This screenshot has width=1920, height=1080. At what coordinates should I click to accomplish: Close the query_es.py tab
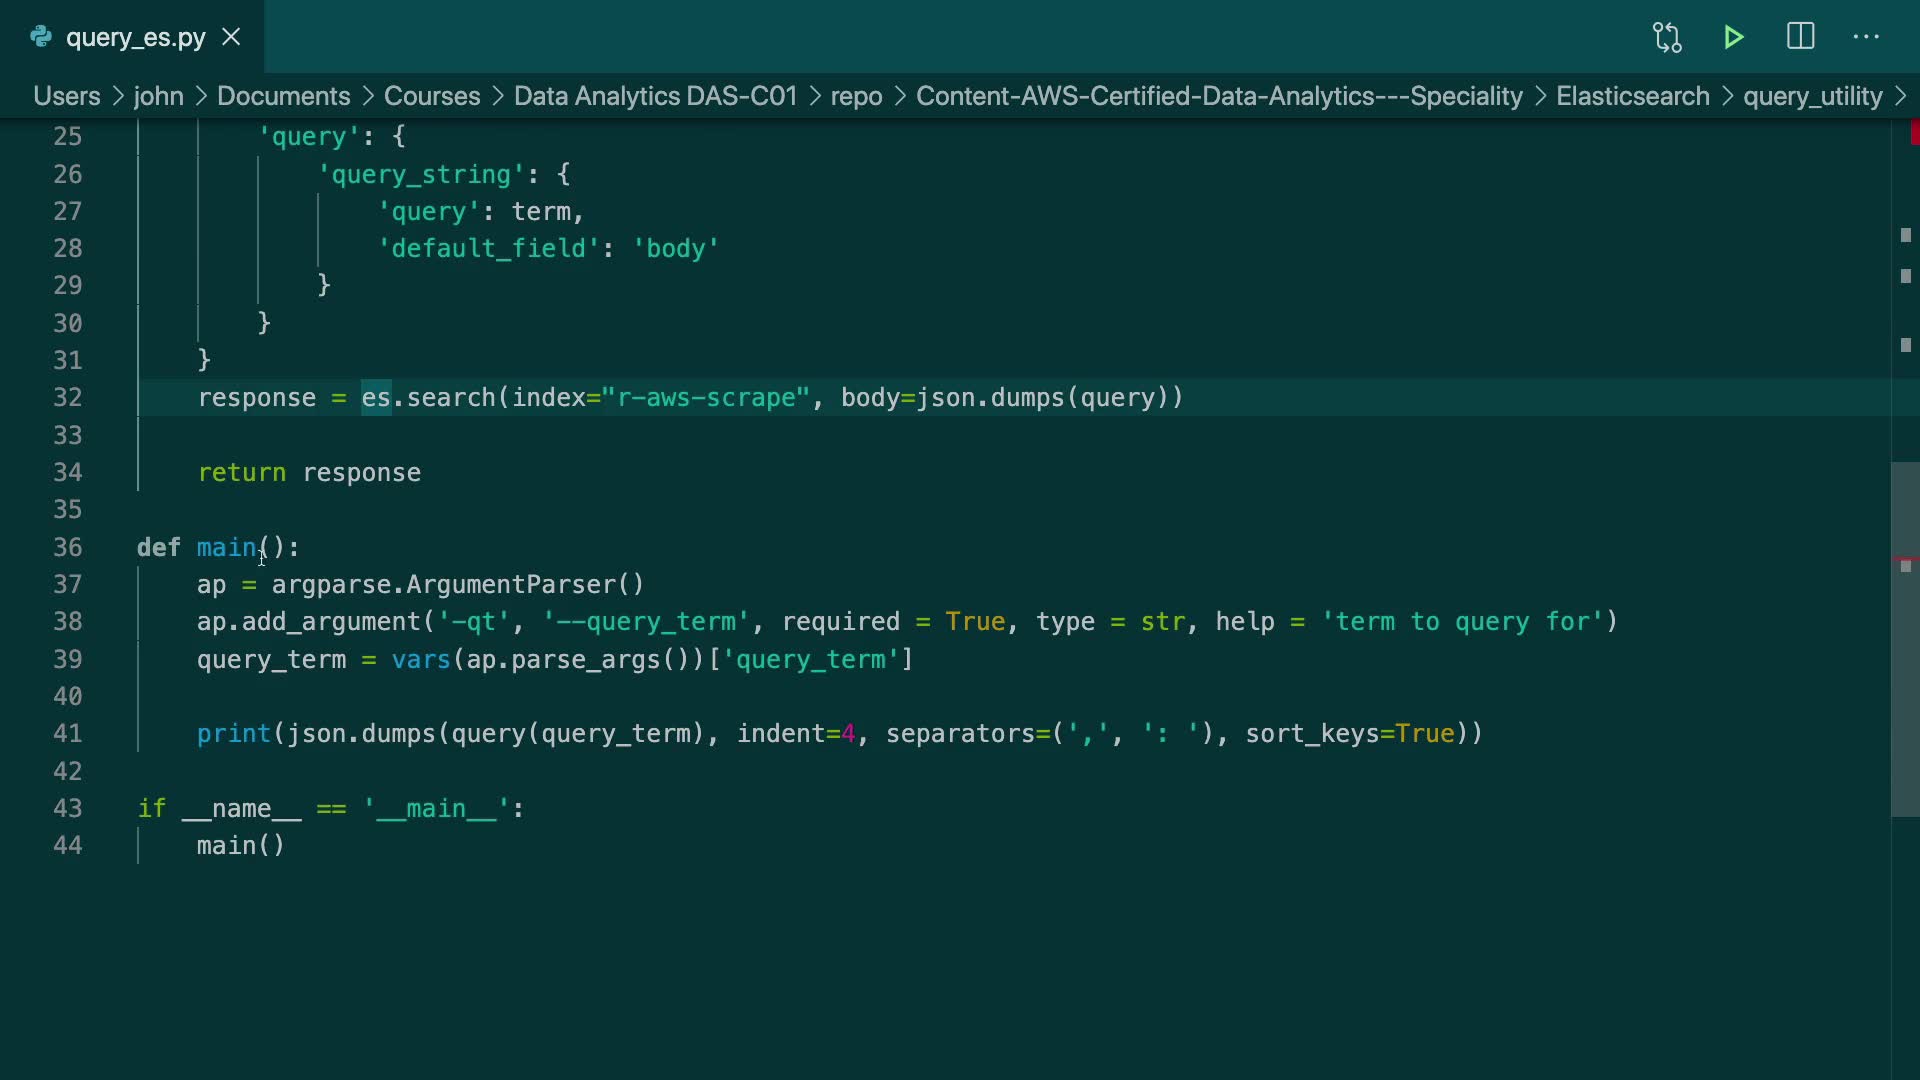tap(231, 37)
